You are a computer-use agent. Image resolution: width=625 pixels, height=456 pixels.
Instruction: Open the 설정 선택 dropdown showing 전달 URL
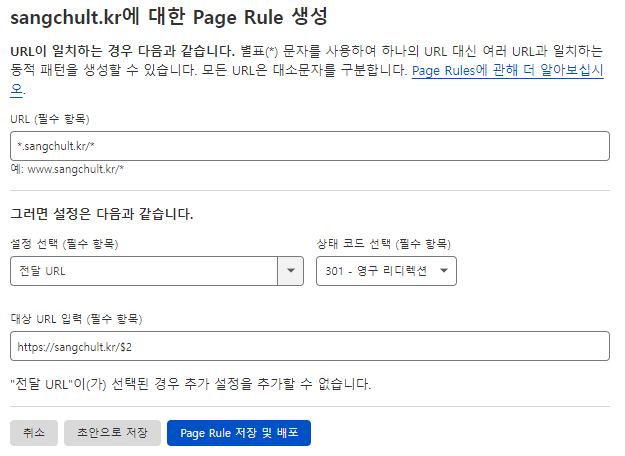(157, 271)
